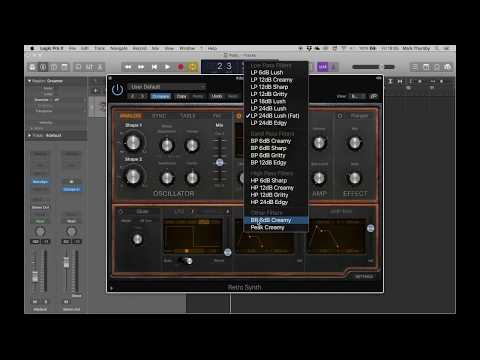The image size is (480, 360).
Task: Toggle the Retro Synth plugin power button
Action: pyautogui.click(x=117, y=89)
